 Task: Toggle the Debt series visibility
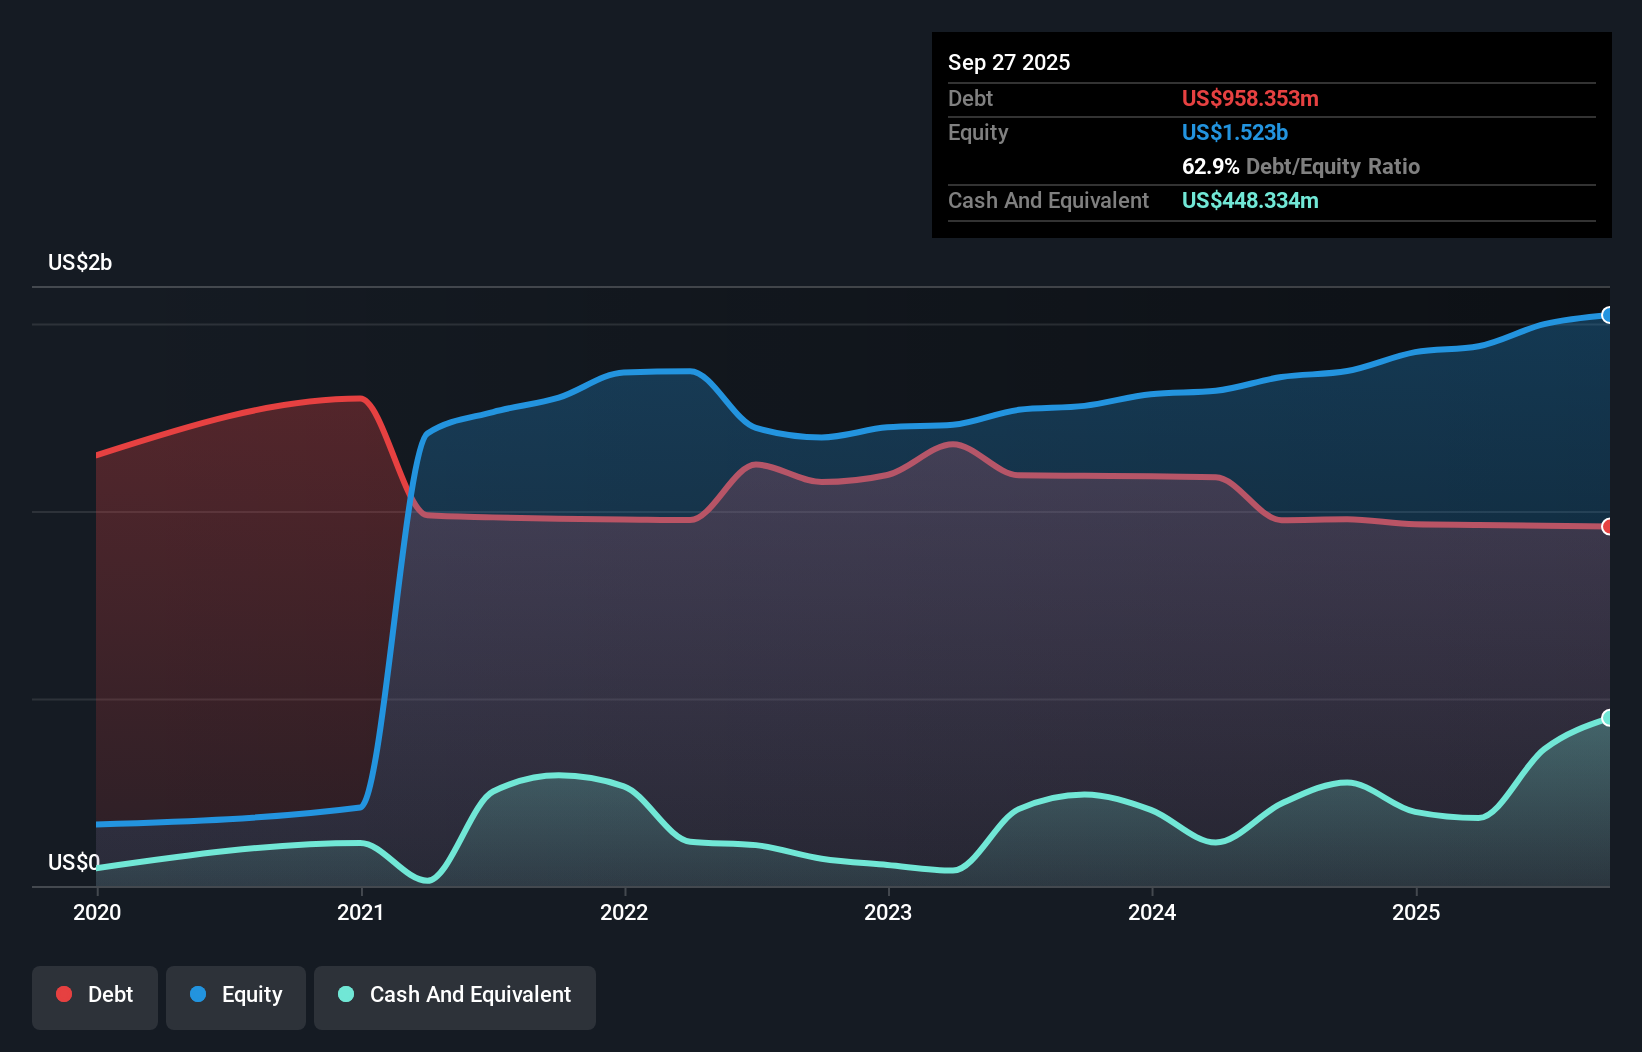click(95, 995)
